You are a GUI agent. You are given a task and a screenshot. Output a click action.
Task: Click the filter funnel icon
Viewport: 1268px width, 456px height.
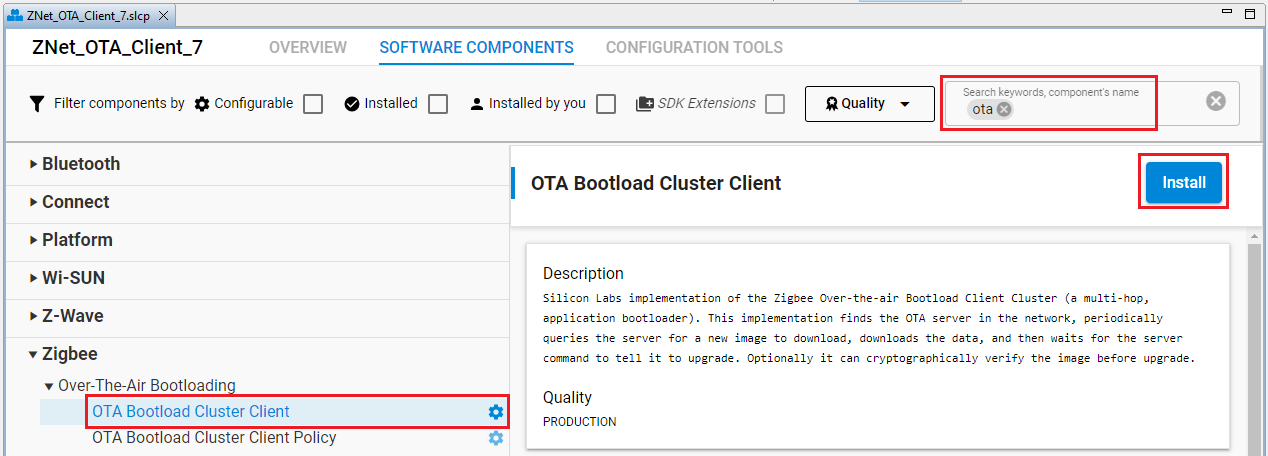coord(37,104)
